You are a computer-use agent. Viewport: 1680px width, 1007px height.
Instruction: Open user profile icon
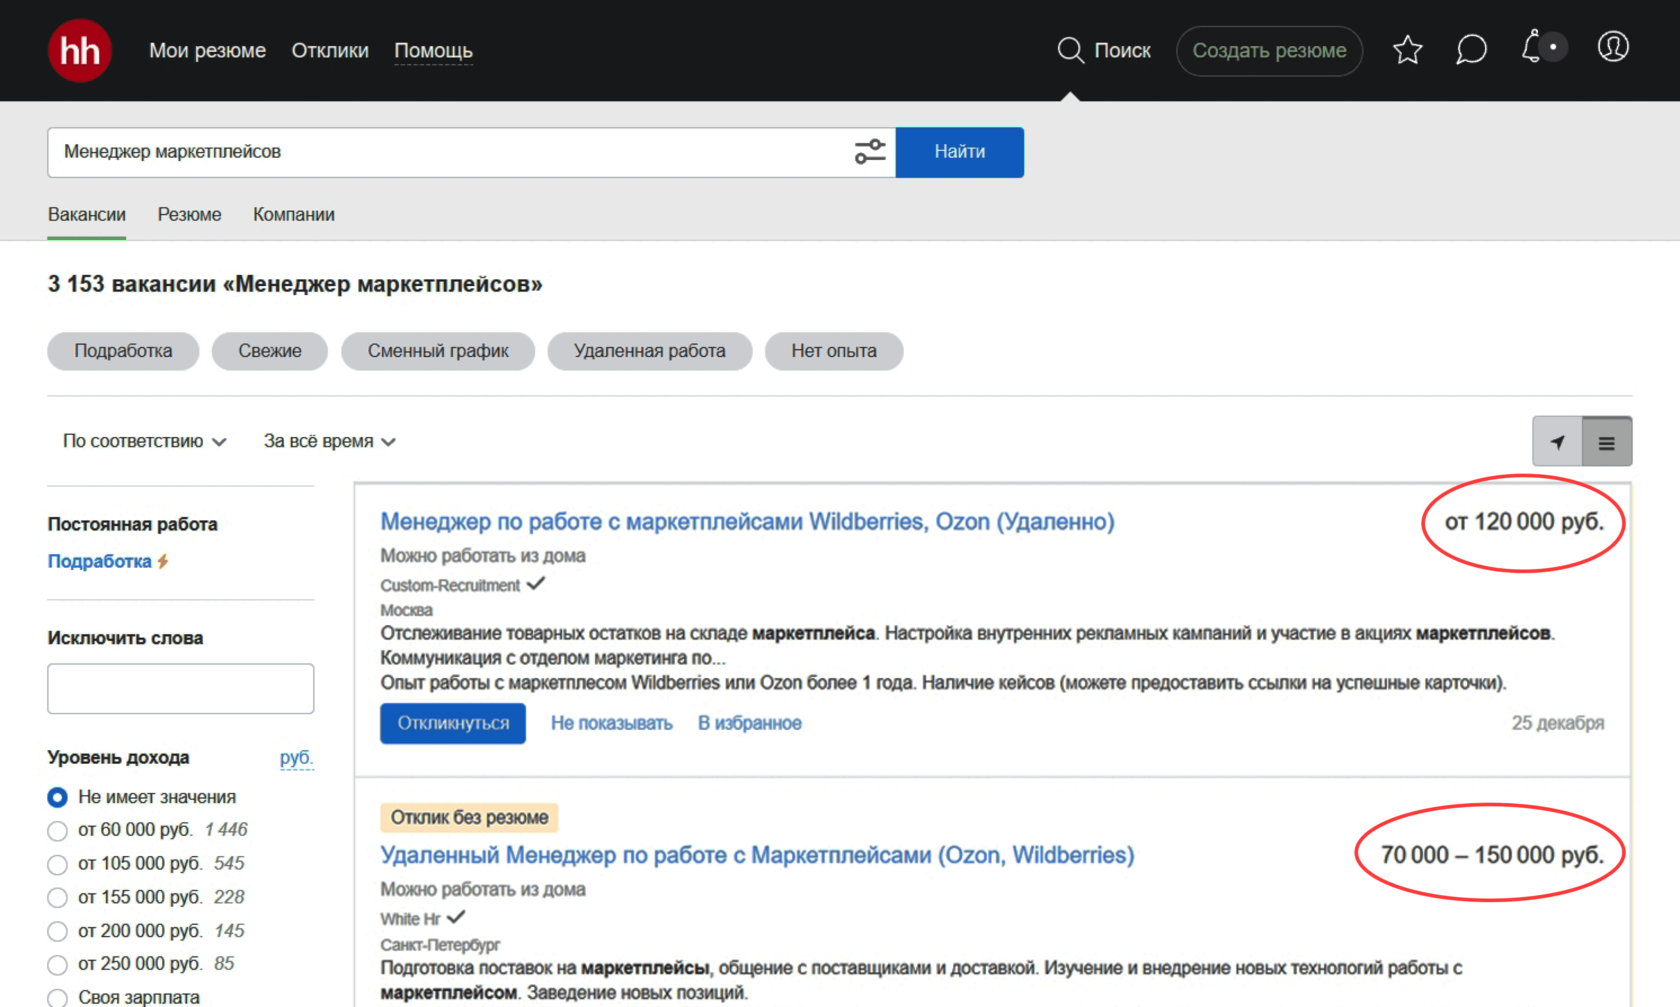click(1612, 47)
